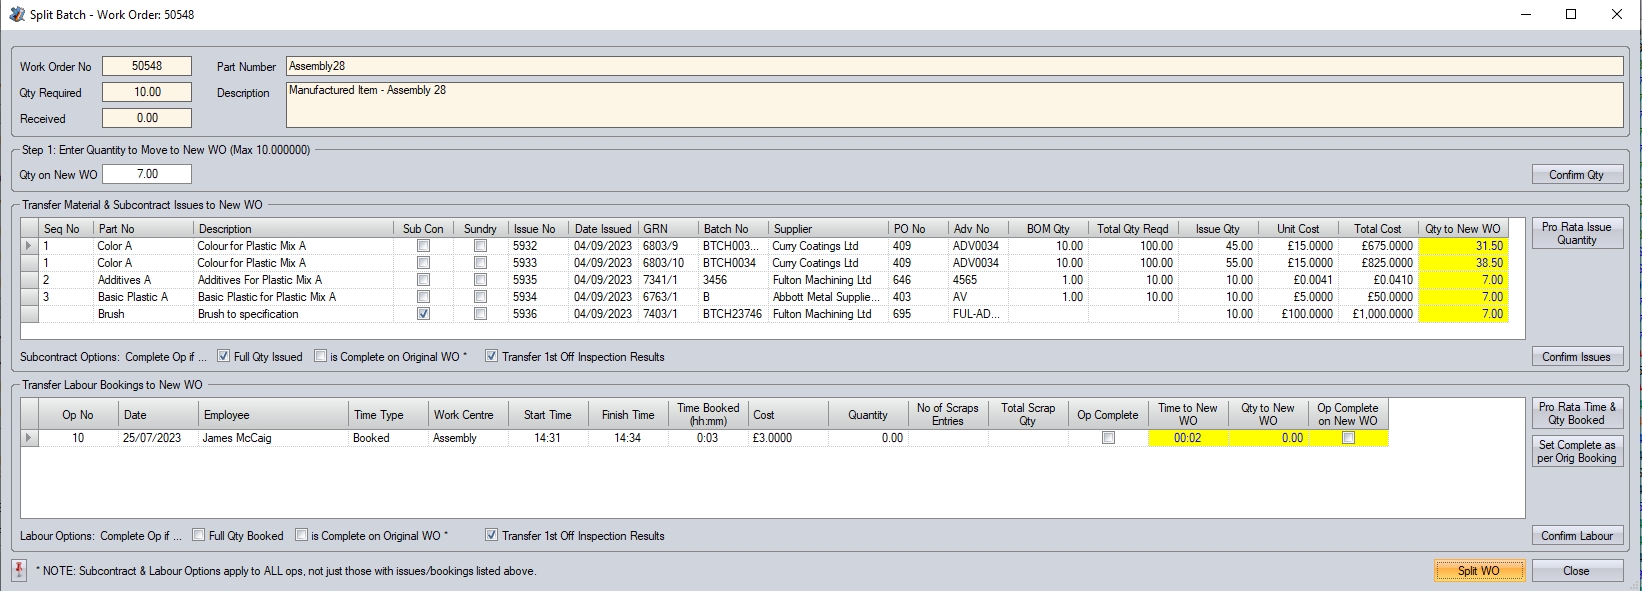Check Op Complete on New WO box
Image resolution: width=1642 pixels, height=591 pixels.
1348,438
